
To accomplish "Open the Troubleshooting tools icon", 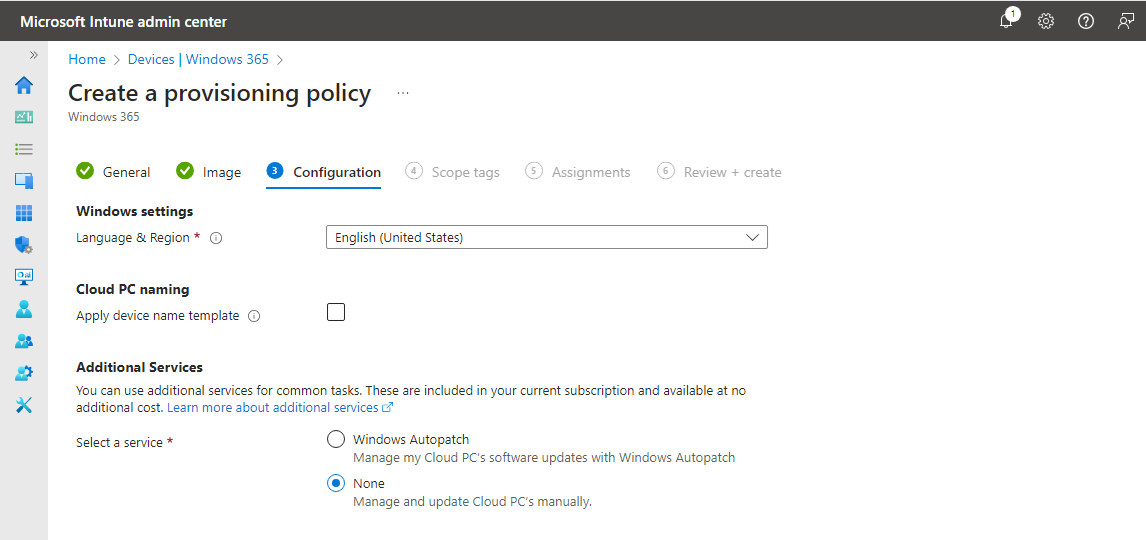I will point(24,406).
